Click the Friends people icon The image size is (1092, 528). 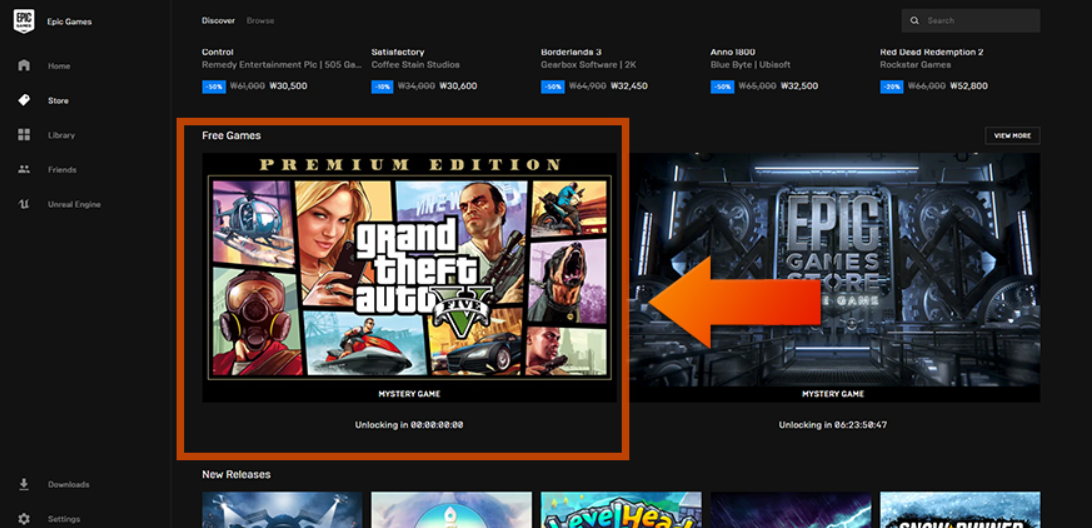pyautogui.click(x=24, y=169)
